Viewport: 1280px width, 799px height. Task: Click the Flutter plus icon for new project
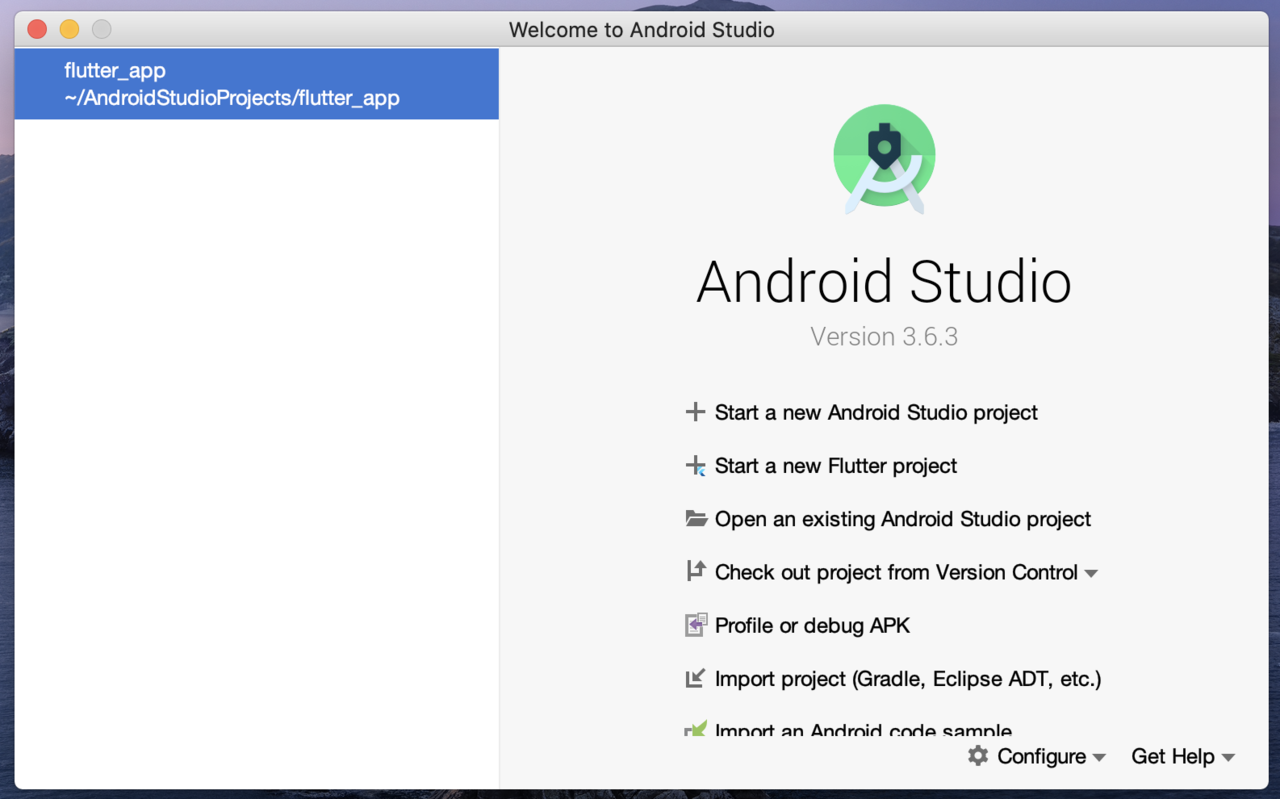[x=695, y=465]
